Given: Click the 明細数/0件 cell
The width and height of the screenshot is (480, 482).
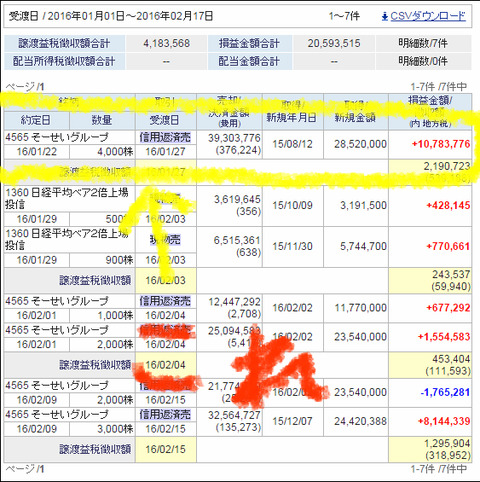Looking at the screenshot, I should (x=423, y=61).
